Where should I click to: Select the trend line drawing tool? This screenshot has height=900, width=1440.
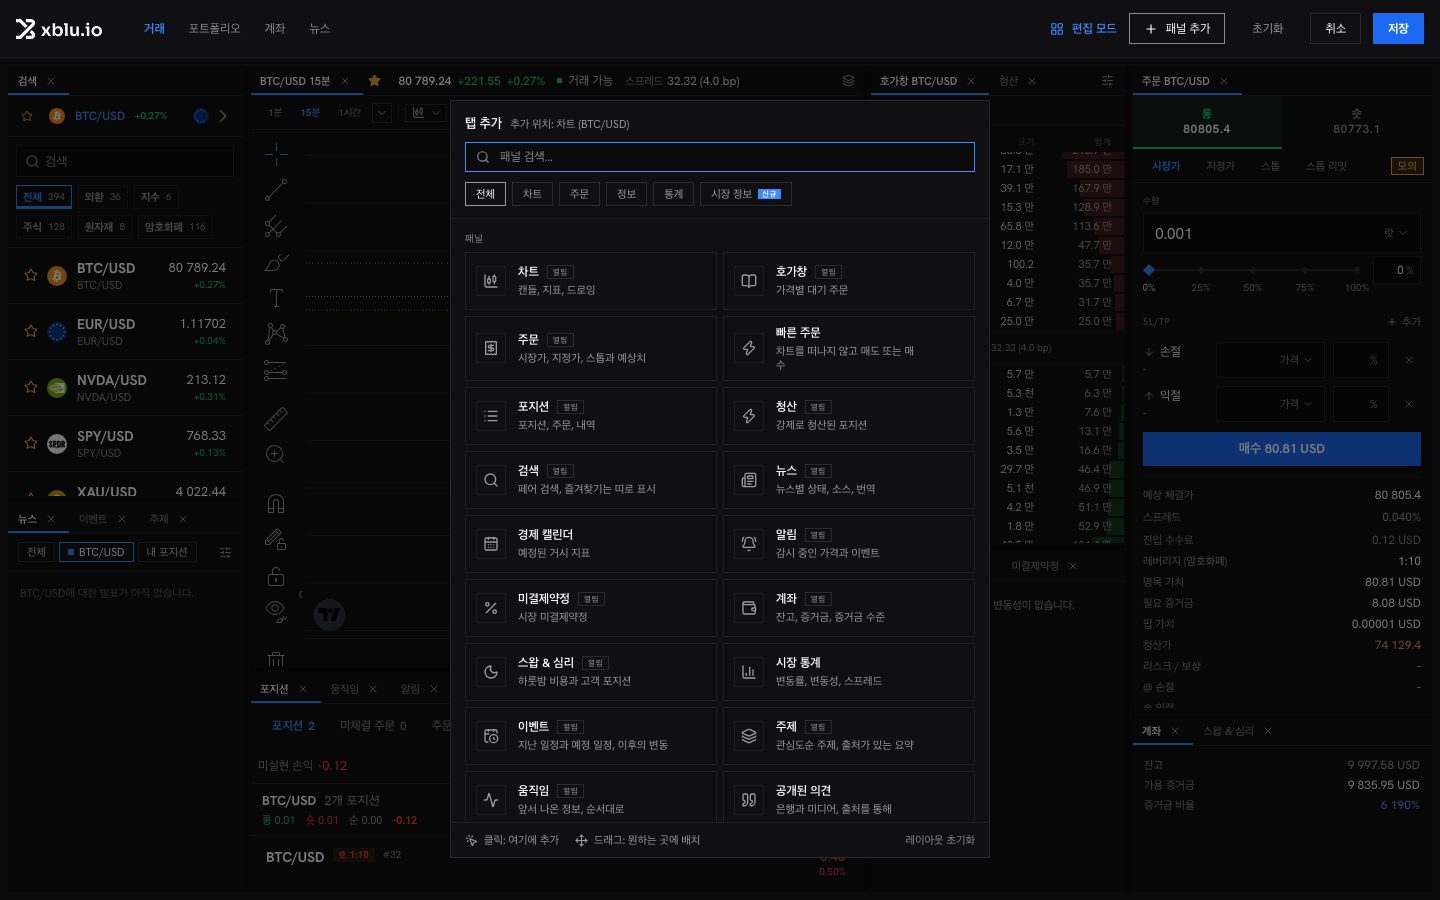pyautogui.click(x=276, y=190)
